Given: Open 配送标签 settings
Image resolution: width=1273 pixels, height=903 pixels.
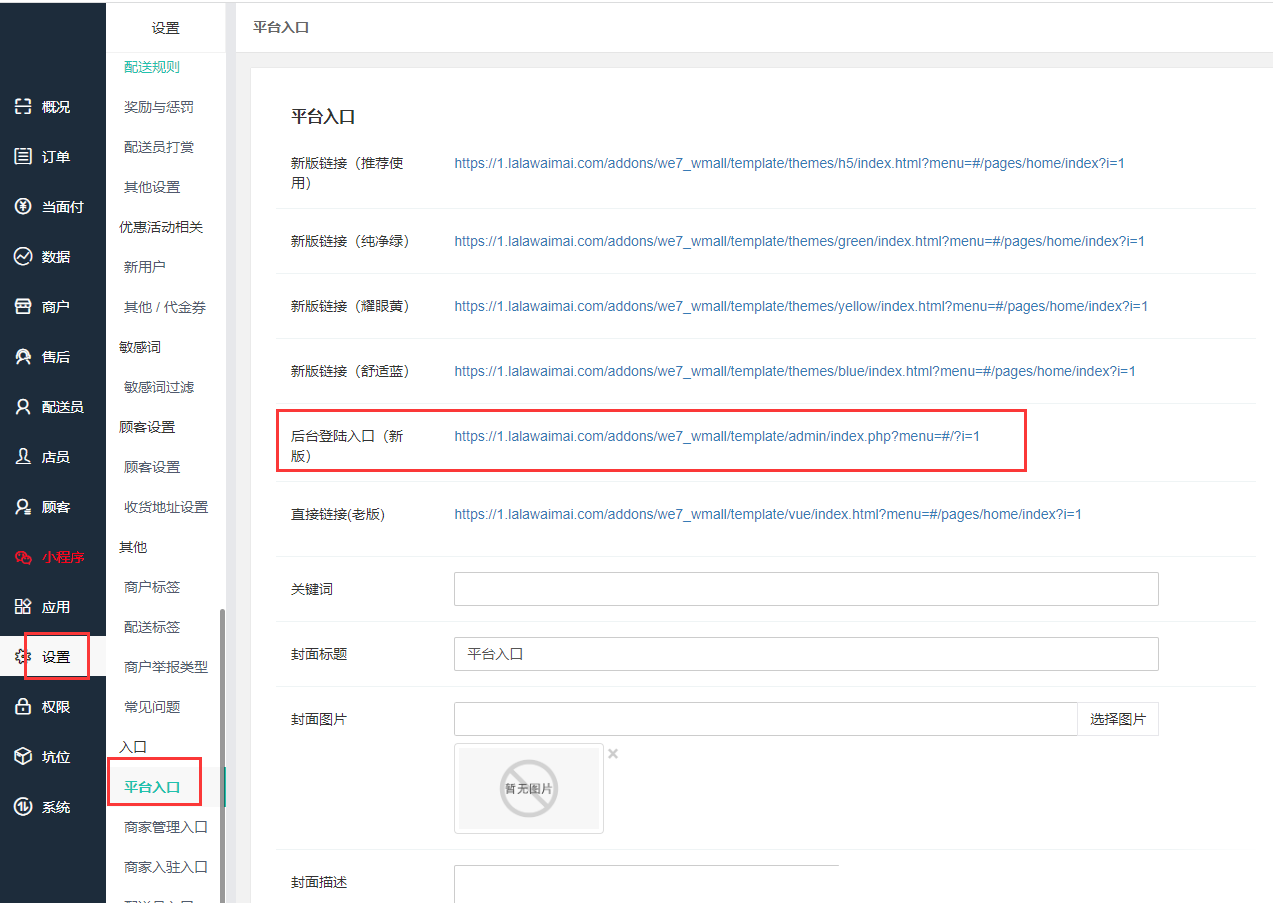Looking at the screenshot, I should [x=152, y=627].
